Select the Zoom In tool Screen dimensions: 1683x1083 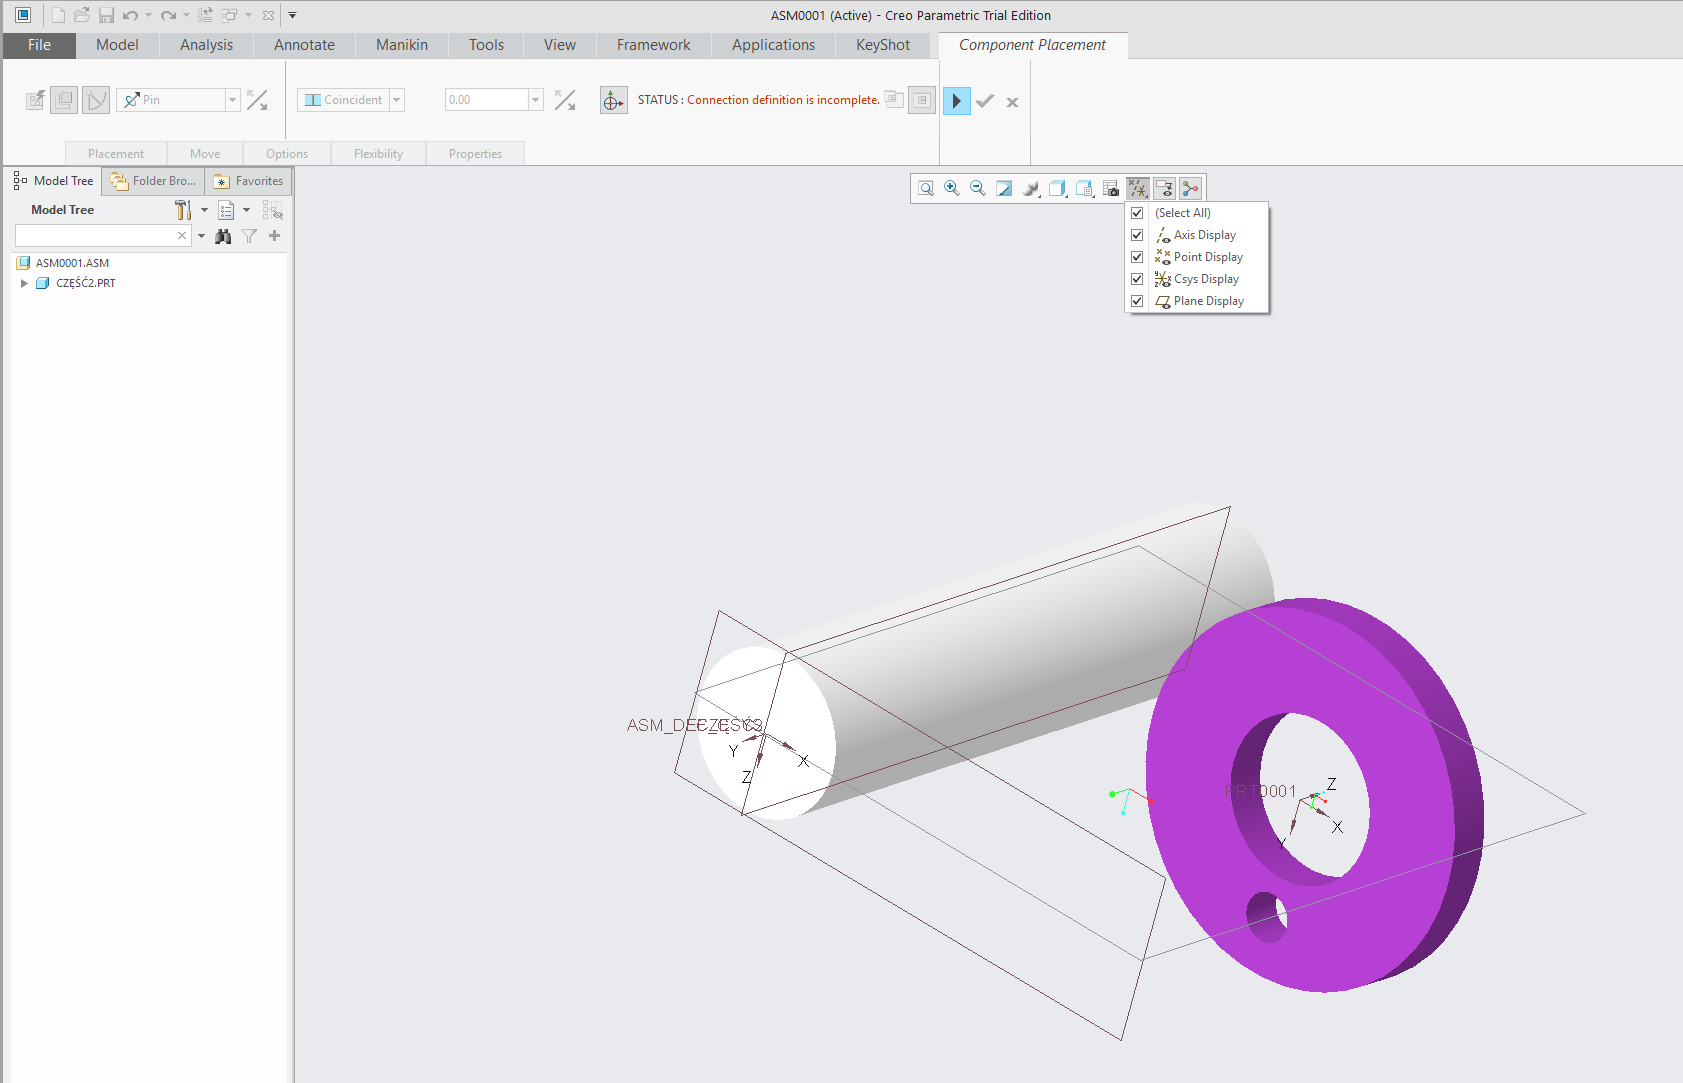coord(951,188)
